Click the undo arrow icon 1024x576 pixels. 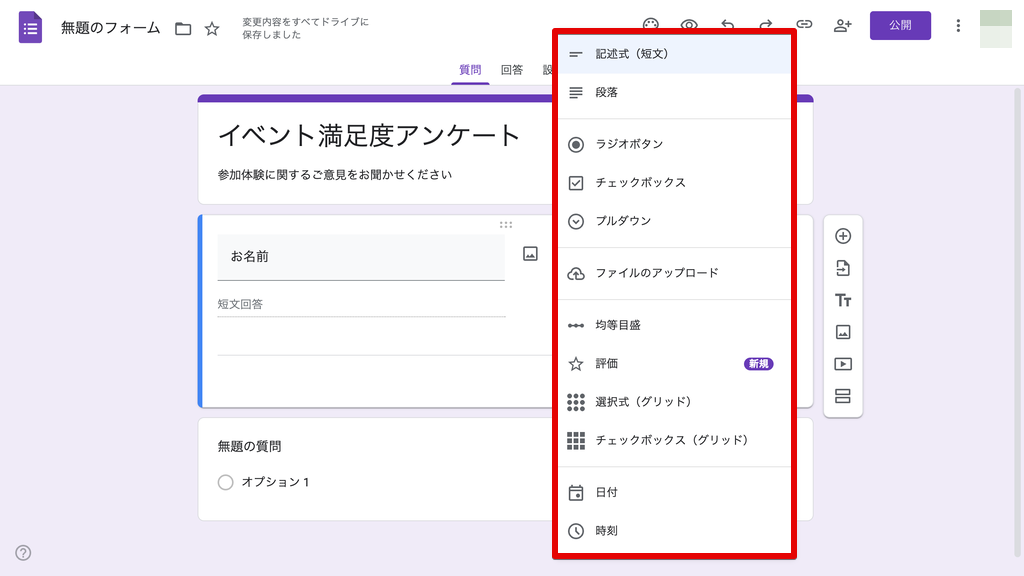click(x=727, y=25)
